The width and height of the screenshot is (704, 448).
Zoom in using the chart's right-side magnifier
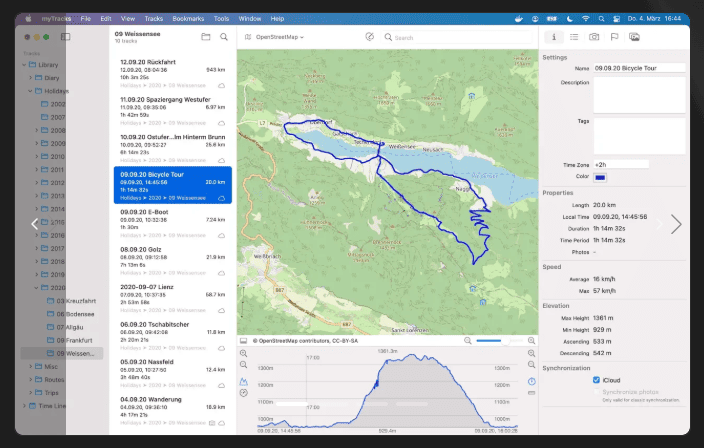pyautogui.click(x=532, y=353)
